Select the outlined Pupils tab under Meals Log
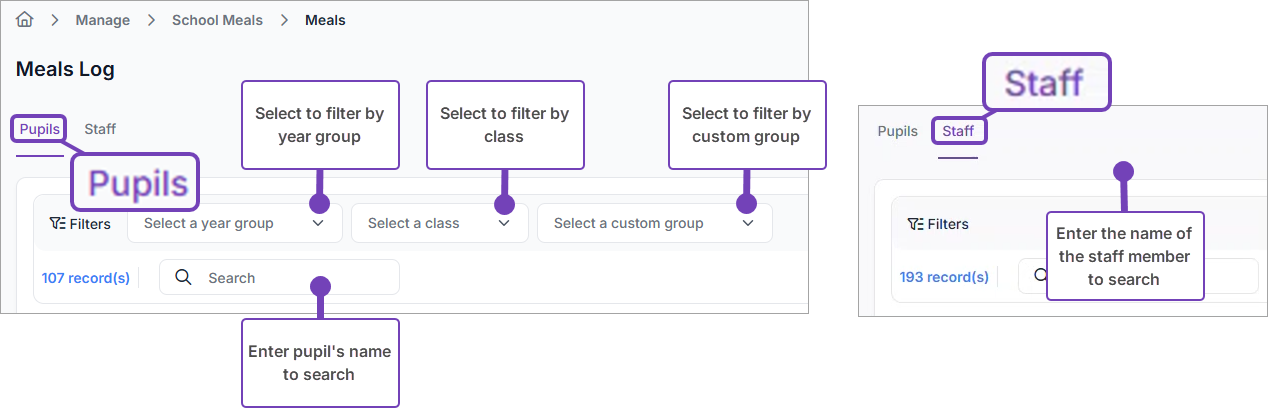This screenshot has width=1268, height=410. (x=40, y=129)
